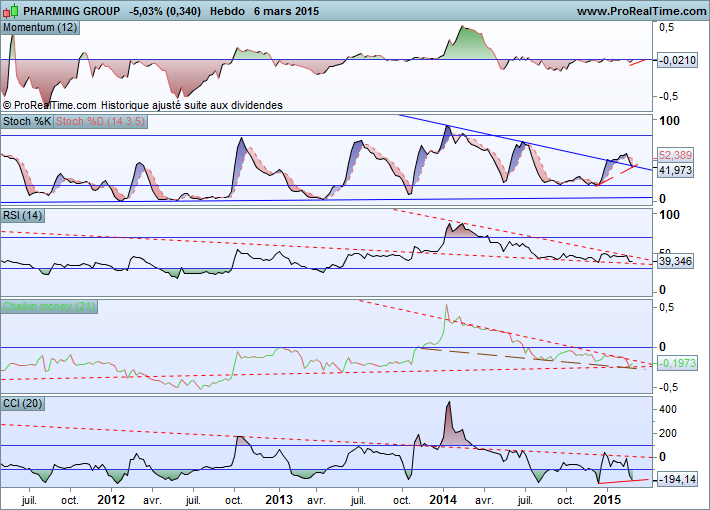Open the Momentum (12) indicator label
710x510 pixels.
click(x=40, y=27)
